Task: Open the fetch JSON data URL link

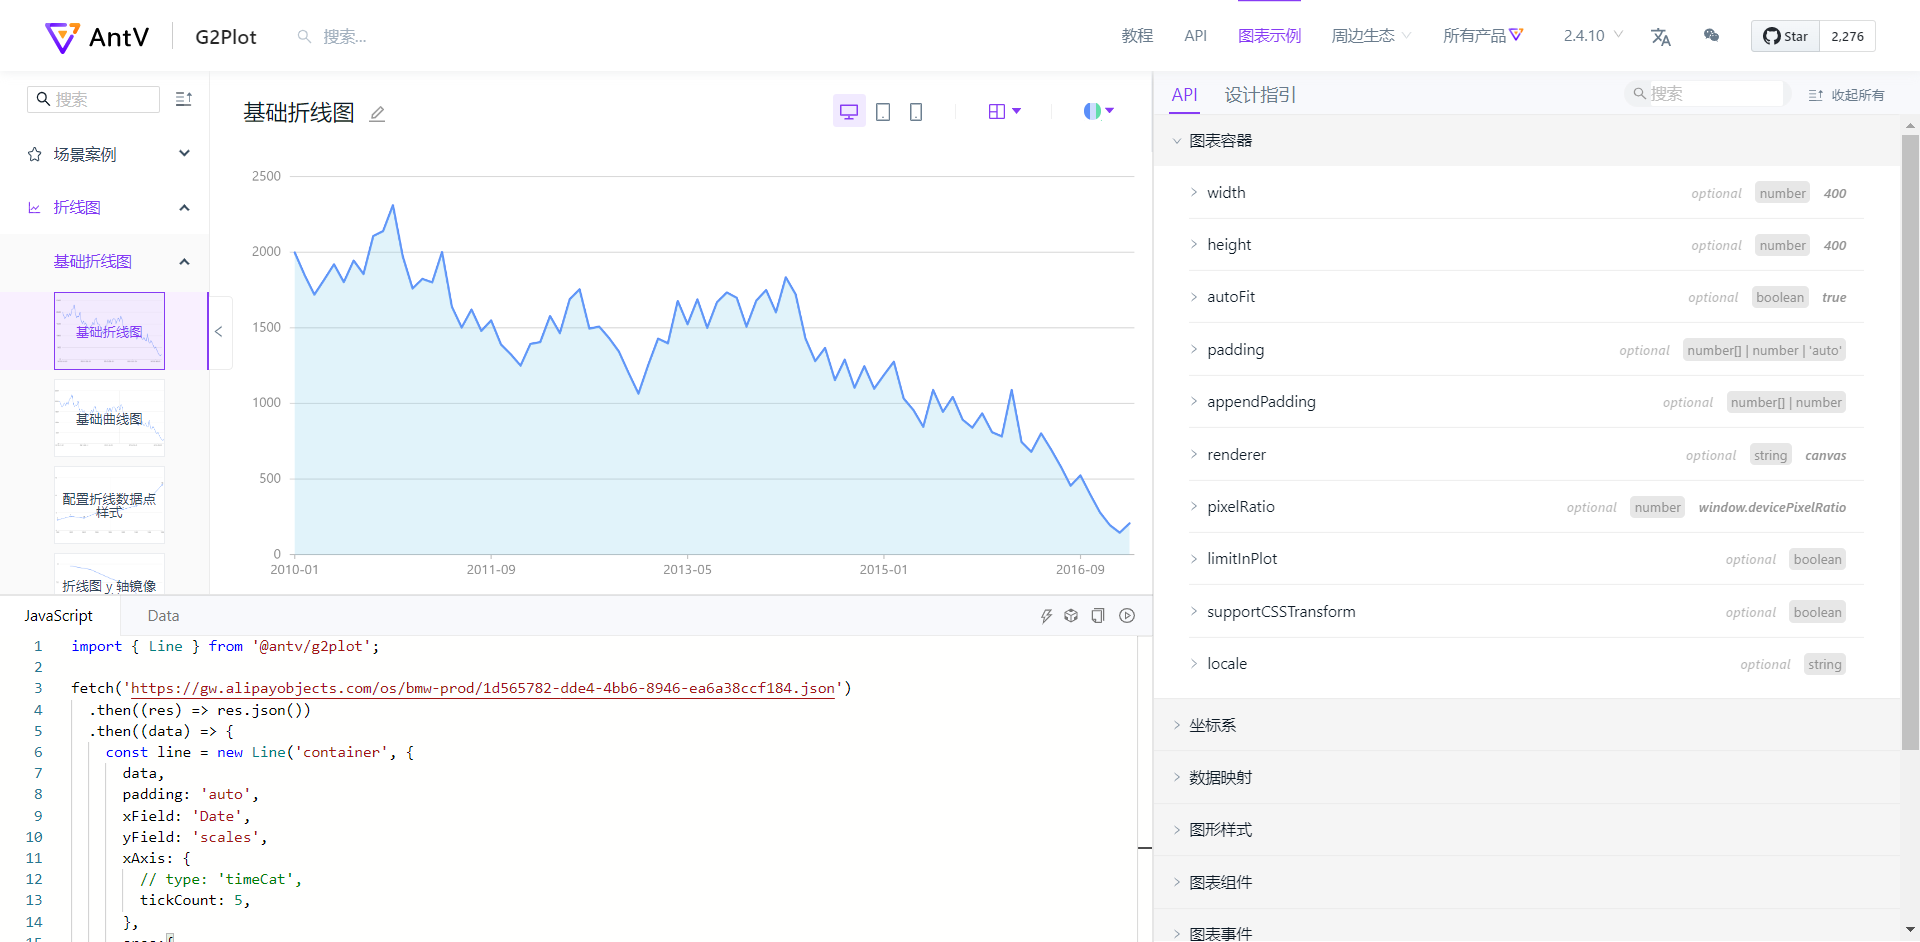Action: pos(489,687)
